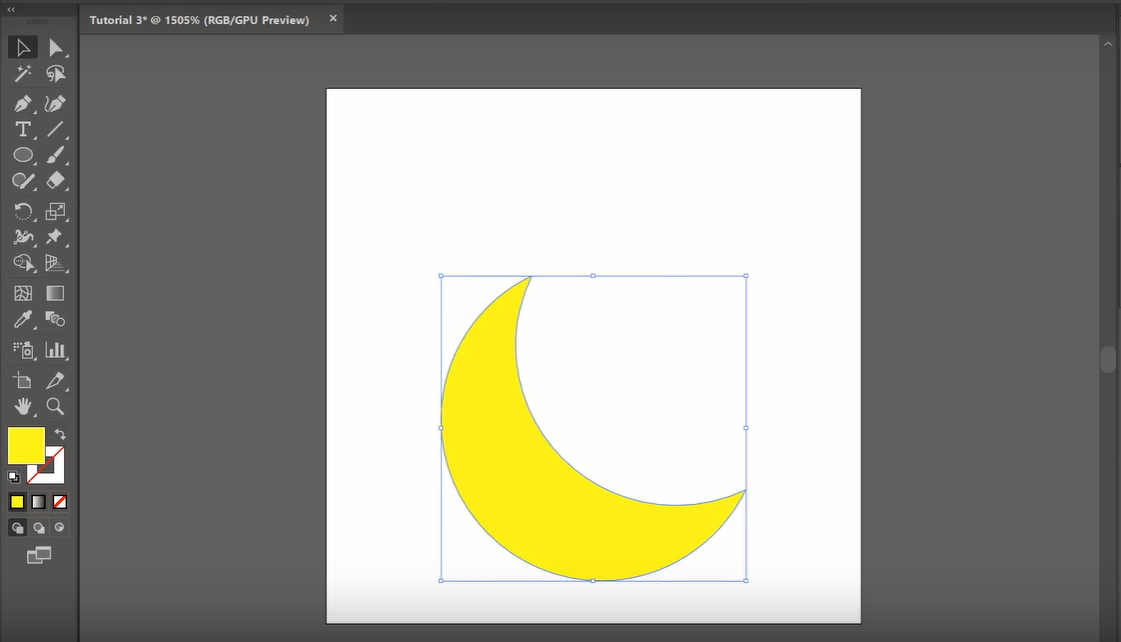Image resolution: width=1121 pixels, height=642 pixels.
Task: Reset to default fill and stroke
Action: 13,477
